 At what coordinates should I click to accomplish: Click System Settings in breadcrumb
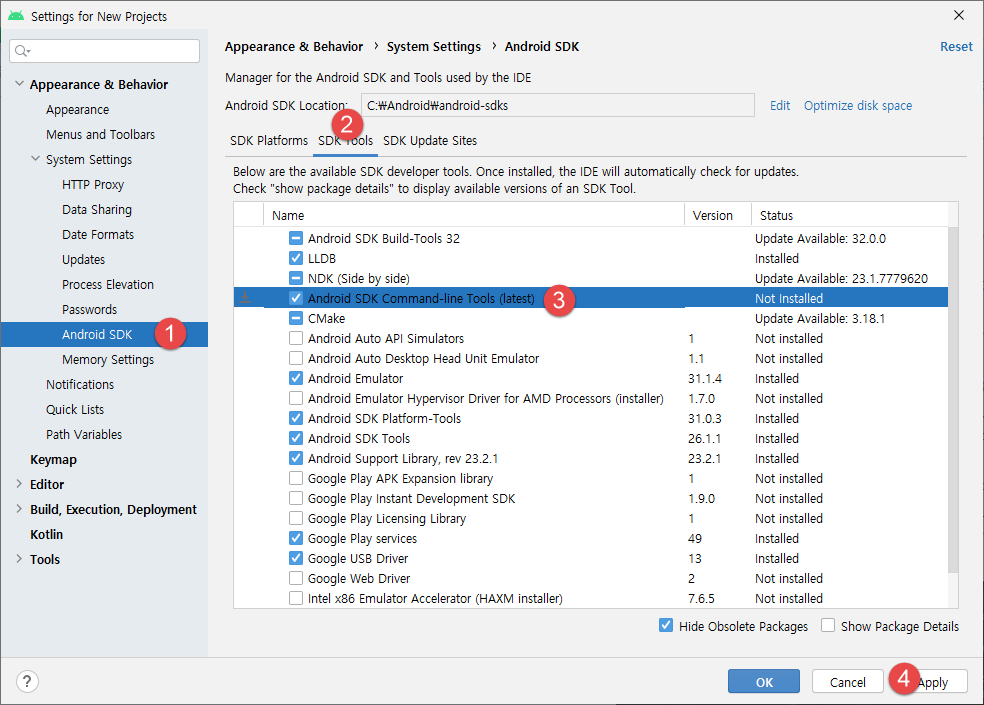[434, 46]
